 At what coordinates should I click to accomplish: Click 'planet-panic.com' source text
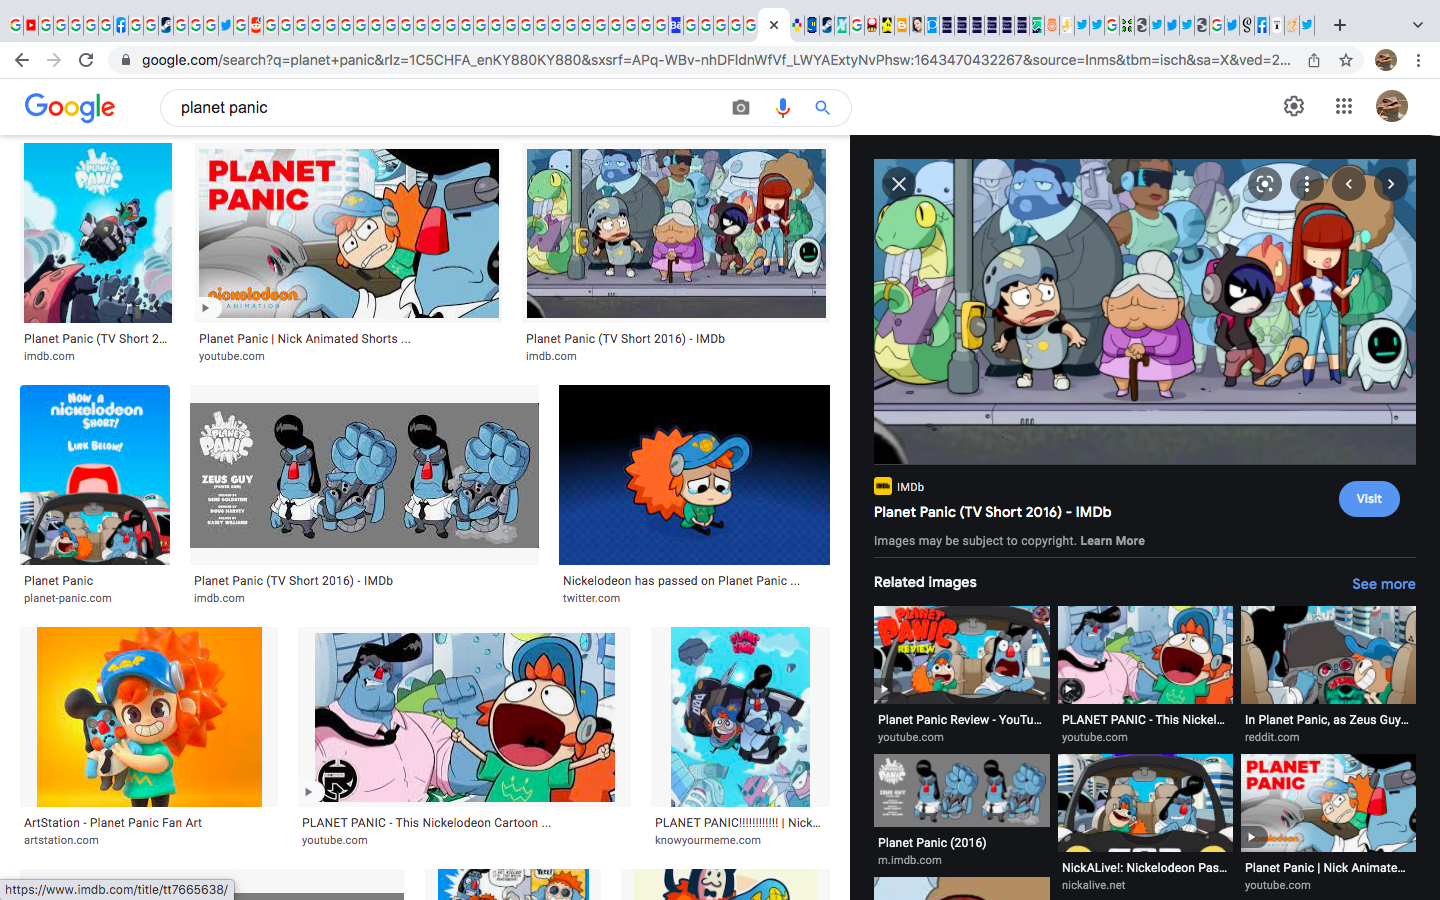coord(68,598)
